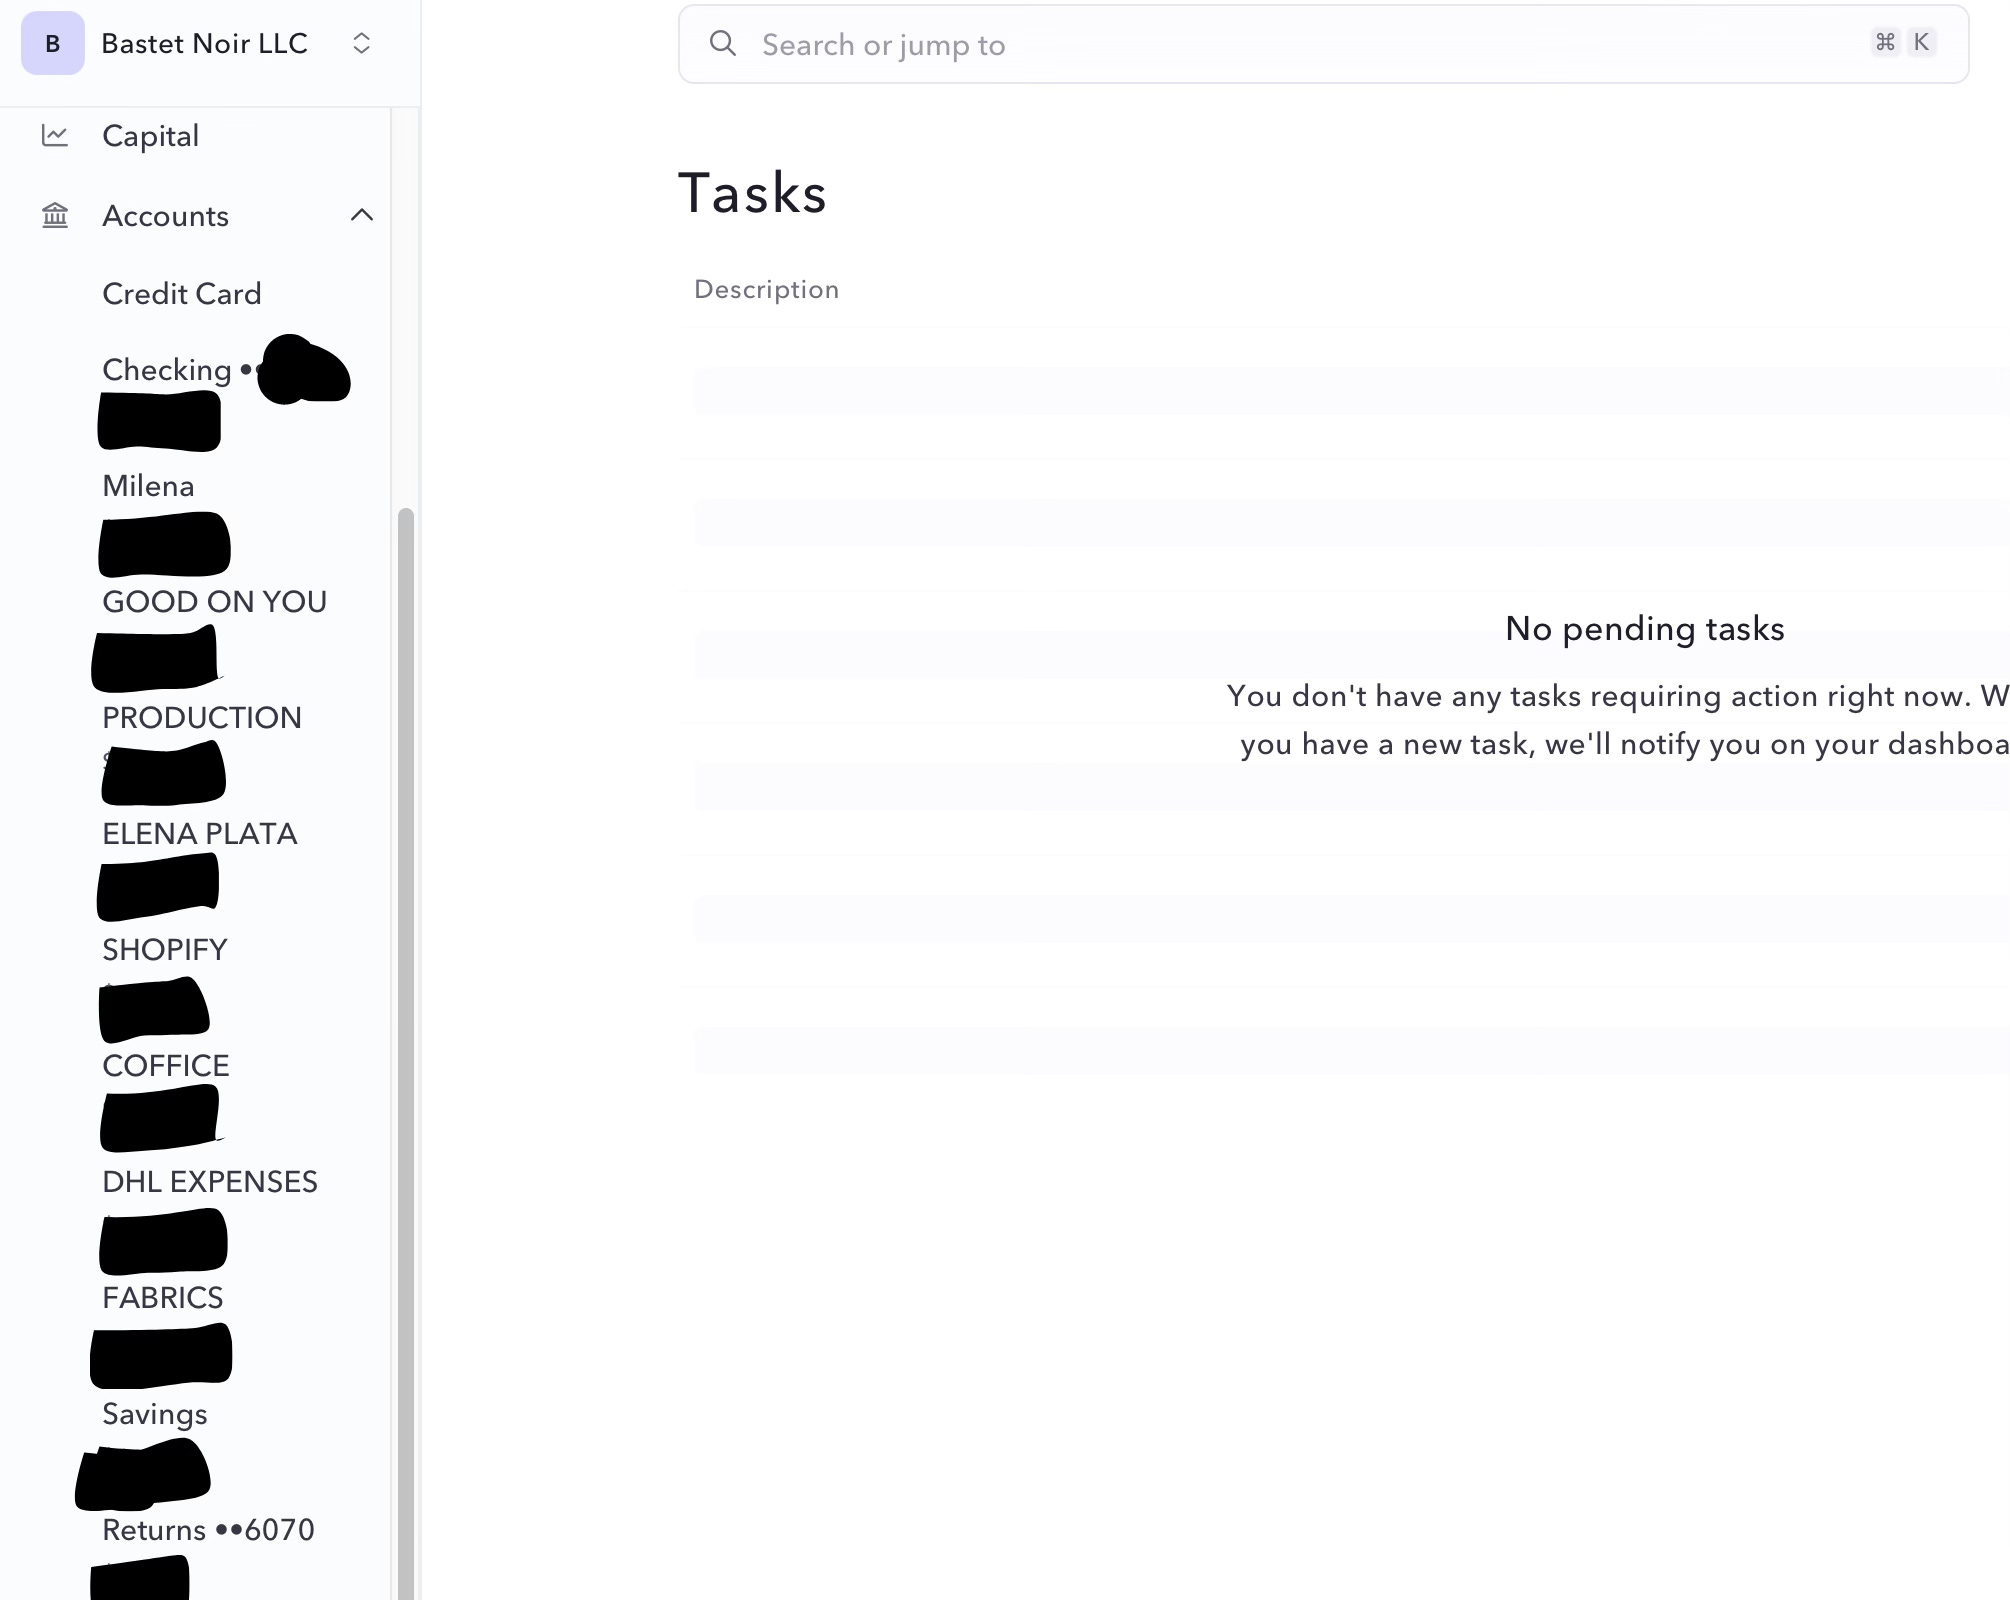Click the Accounts bank building icon
The width and height of the screenshot is (2010, 1600).
click(x=55, y=216)
